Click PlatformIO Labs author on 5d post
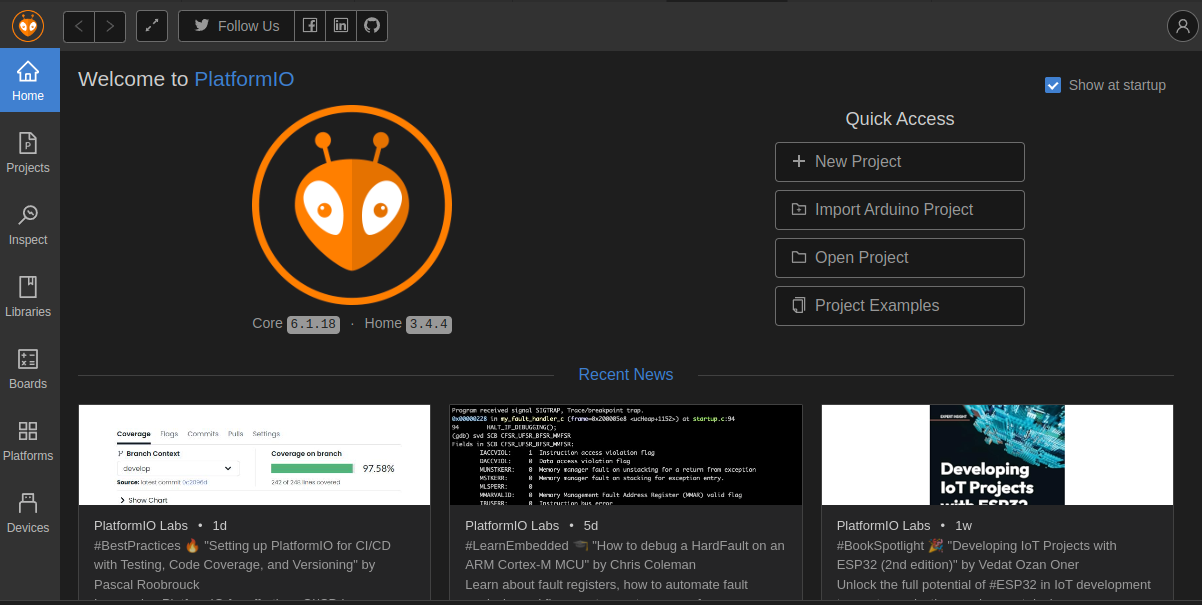This screenshot has width=1202, height=605. point(512,525)
